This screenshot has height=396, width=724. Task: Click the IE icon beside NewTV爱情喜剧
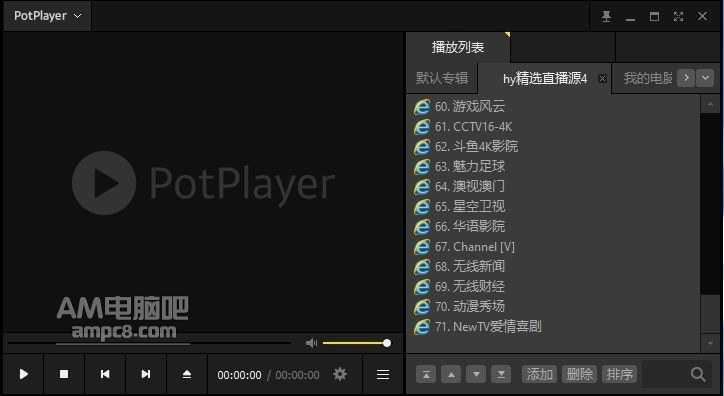pos(422,326)
